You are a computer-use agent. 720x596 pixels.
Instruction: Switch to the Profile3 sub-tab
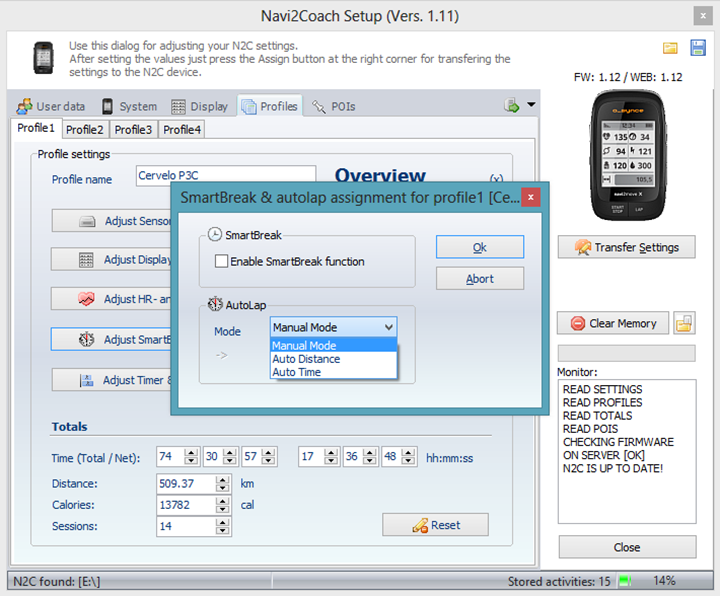point(133,129)
